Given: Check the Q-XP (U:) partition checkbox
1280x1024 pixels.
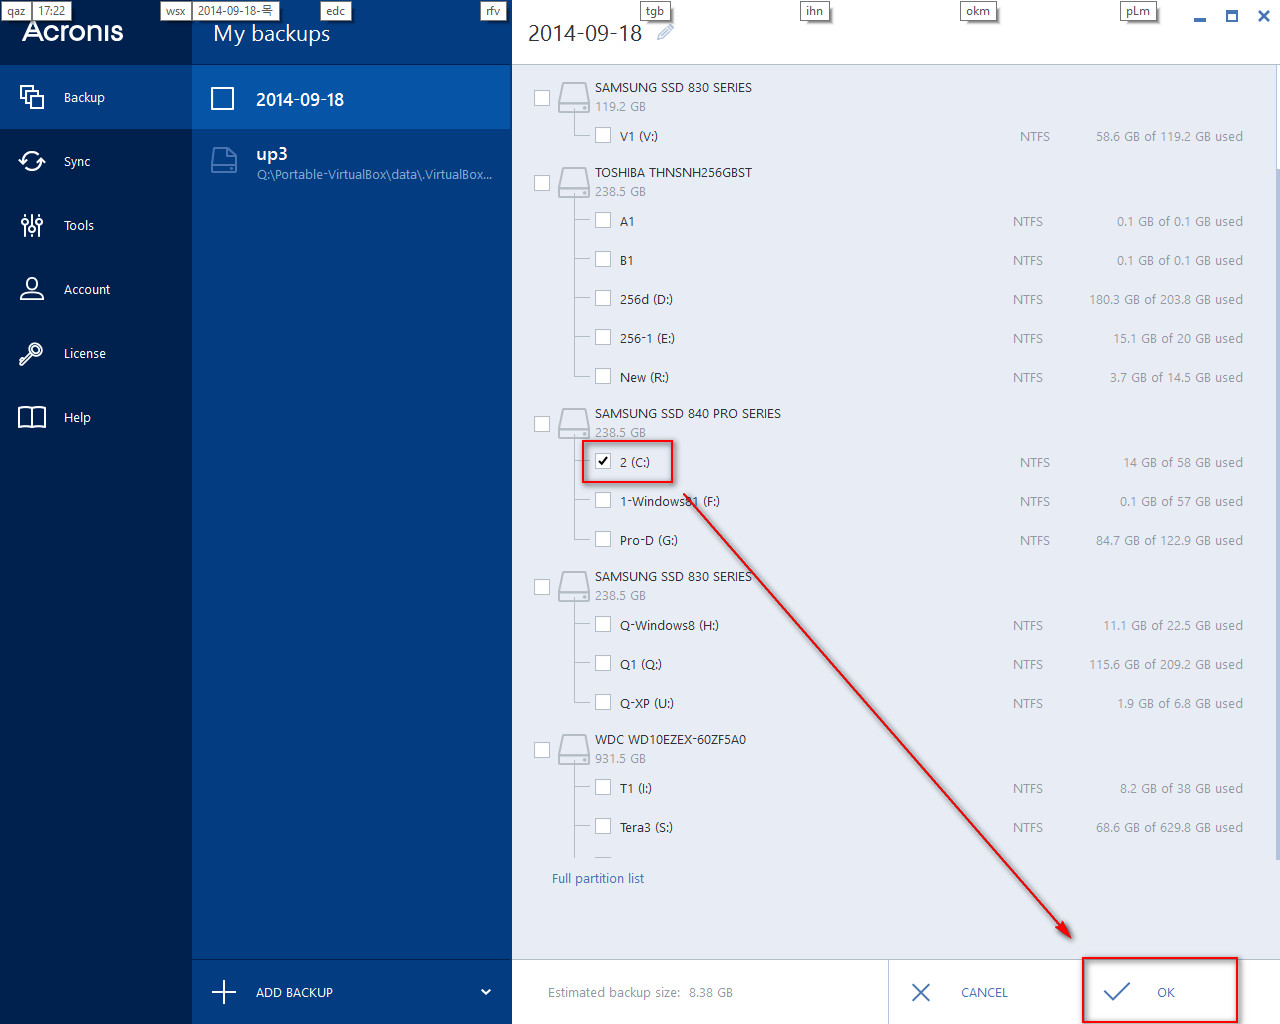Looking at the screenshot, I should tap(603, 702).
